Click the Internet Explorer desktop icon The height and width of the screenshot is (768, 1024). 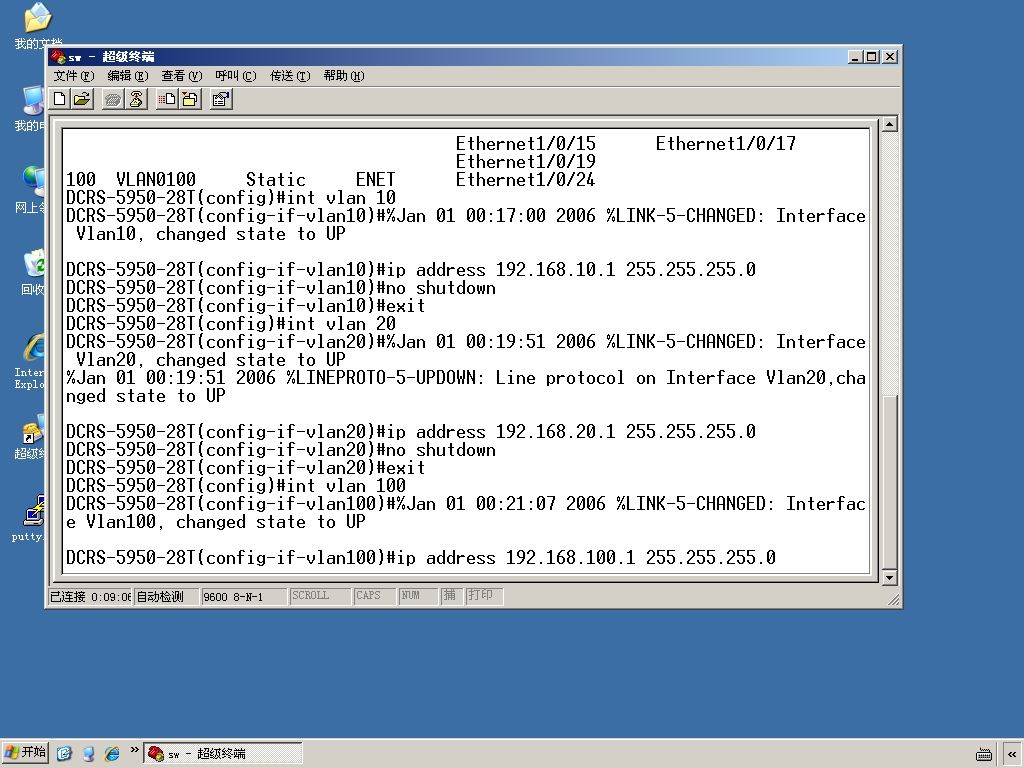point(30,362)
